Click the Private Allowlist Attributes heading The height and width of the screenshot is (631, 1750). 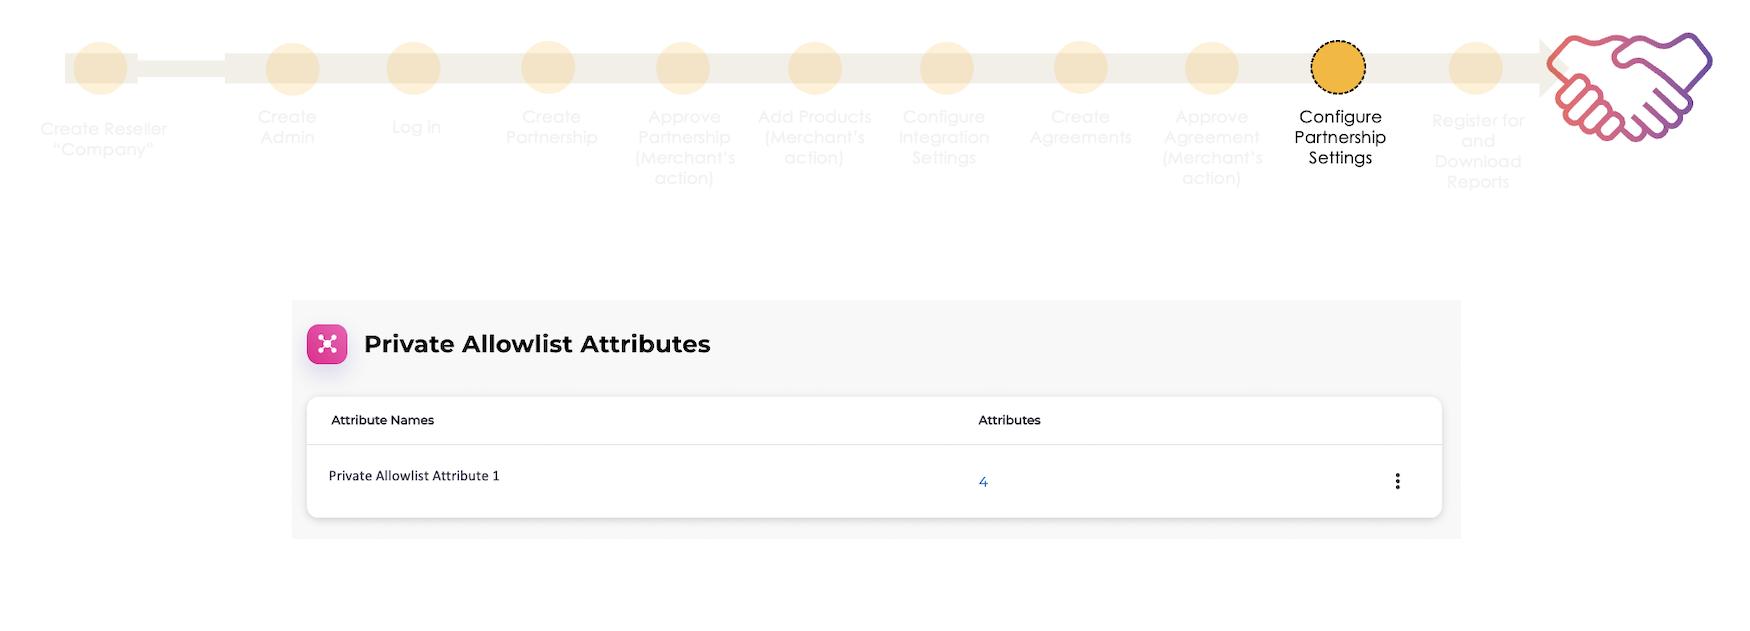pyautogui.click(x=537, y=344)
